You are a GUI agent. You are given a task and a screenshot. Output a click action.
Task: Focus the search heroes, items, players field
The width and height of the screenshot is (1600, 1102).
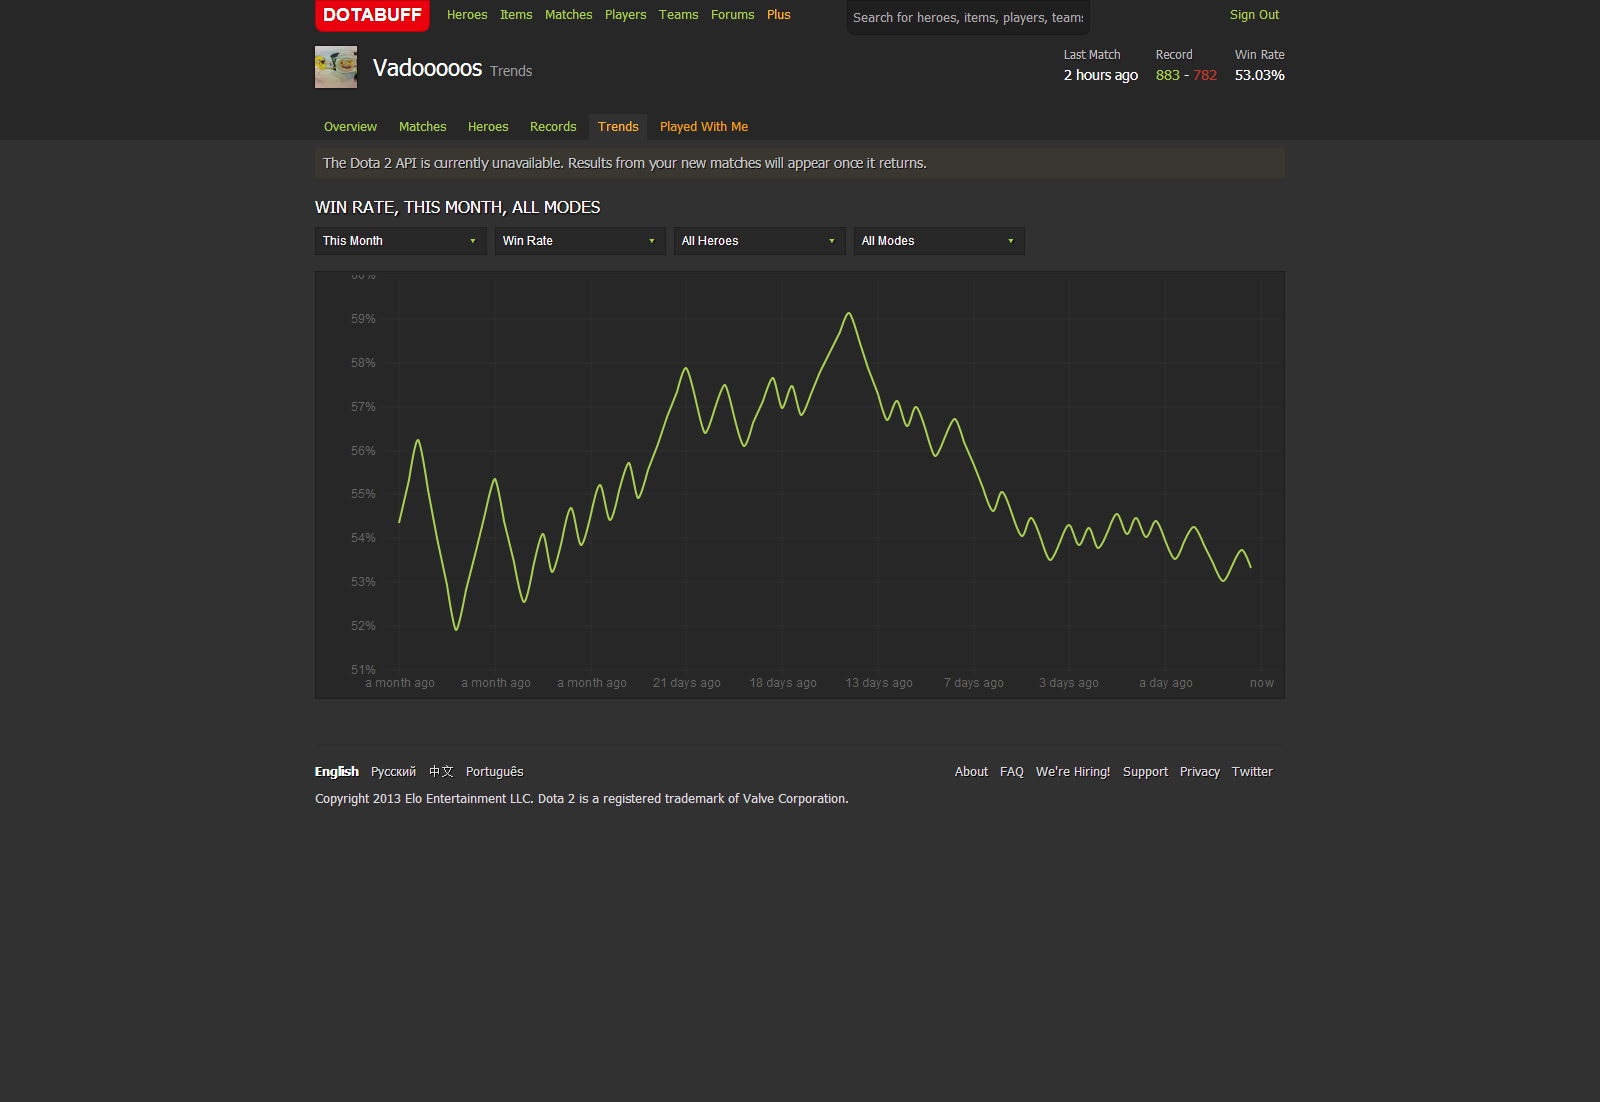coord(968,17)
